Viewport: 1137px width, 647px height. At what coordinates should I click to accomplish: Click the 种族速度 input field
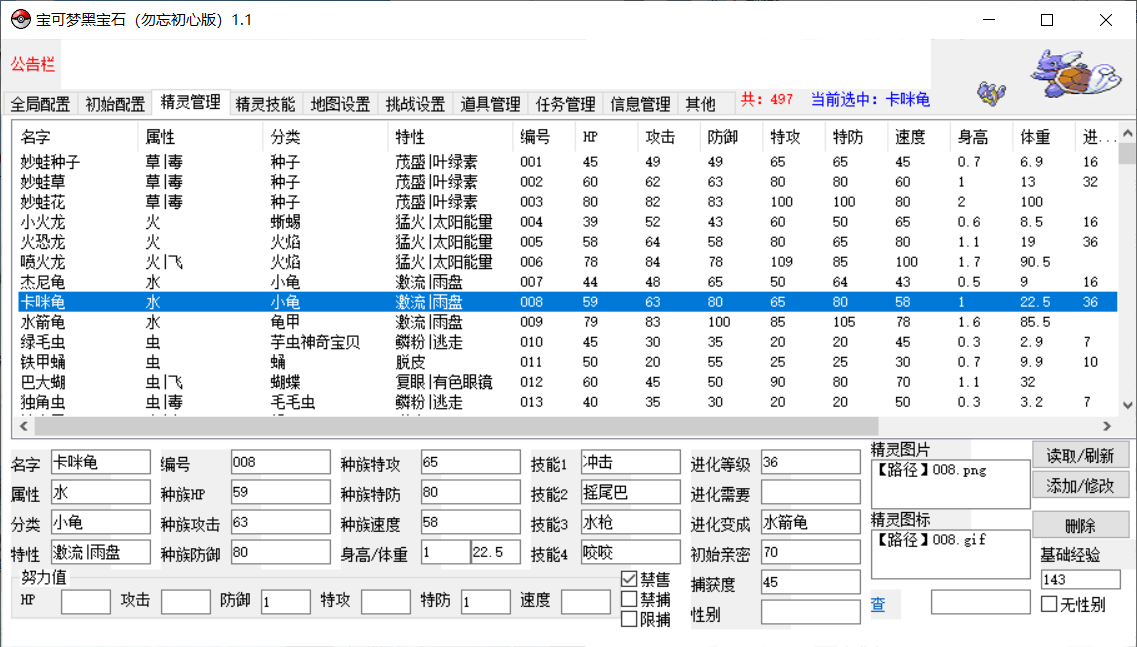pos(471,522)
